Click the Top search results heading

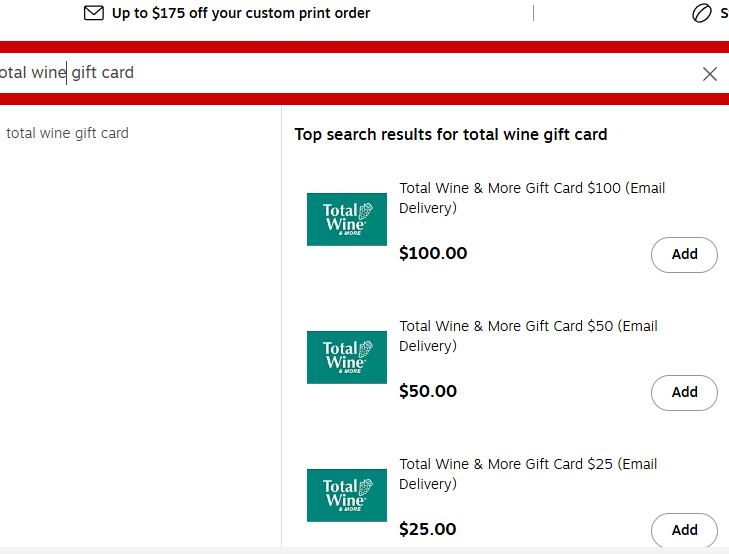pos(451,135)
